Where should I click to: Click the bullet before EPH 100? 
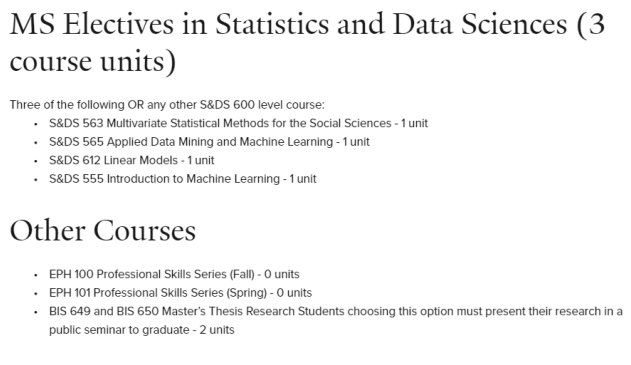(36, 275)
